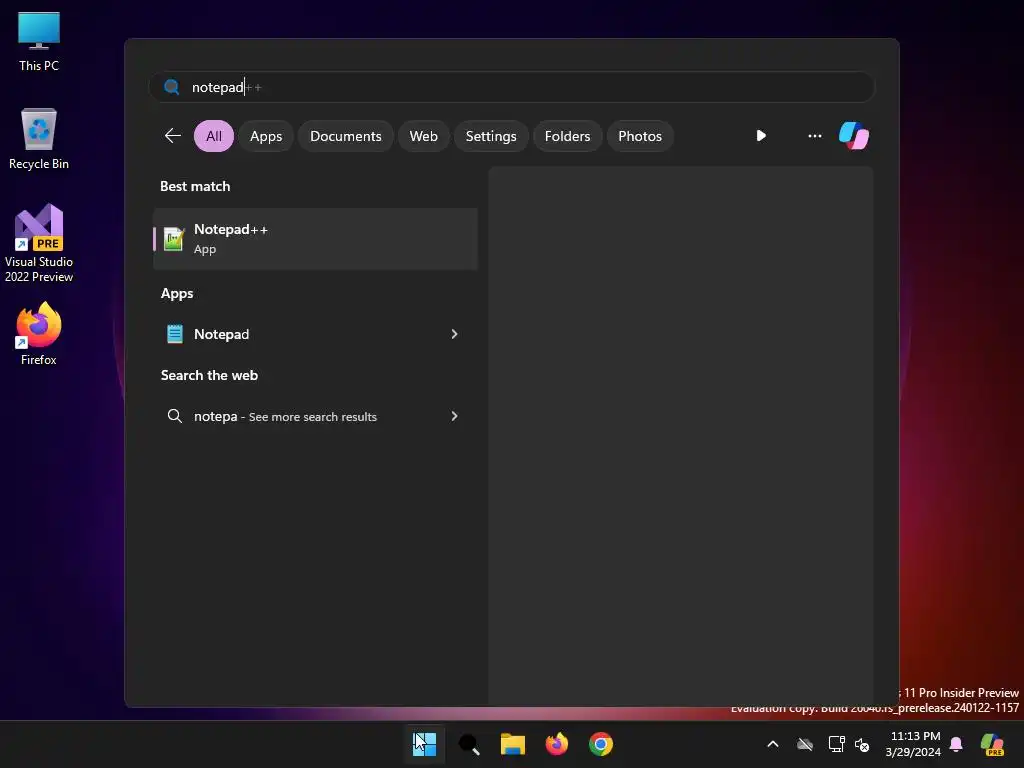
Task: Select the Recycle Bin desktop icon
Action: (x=39, y=139)
